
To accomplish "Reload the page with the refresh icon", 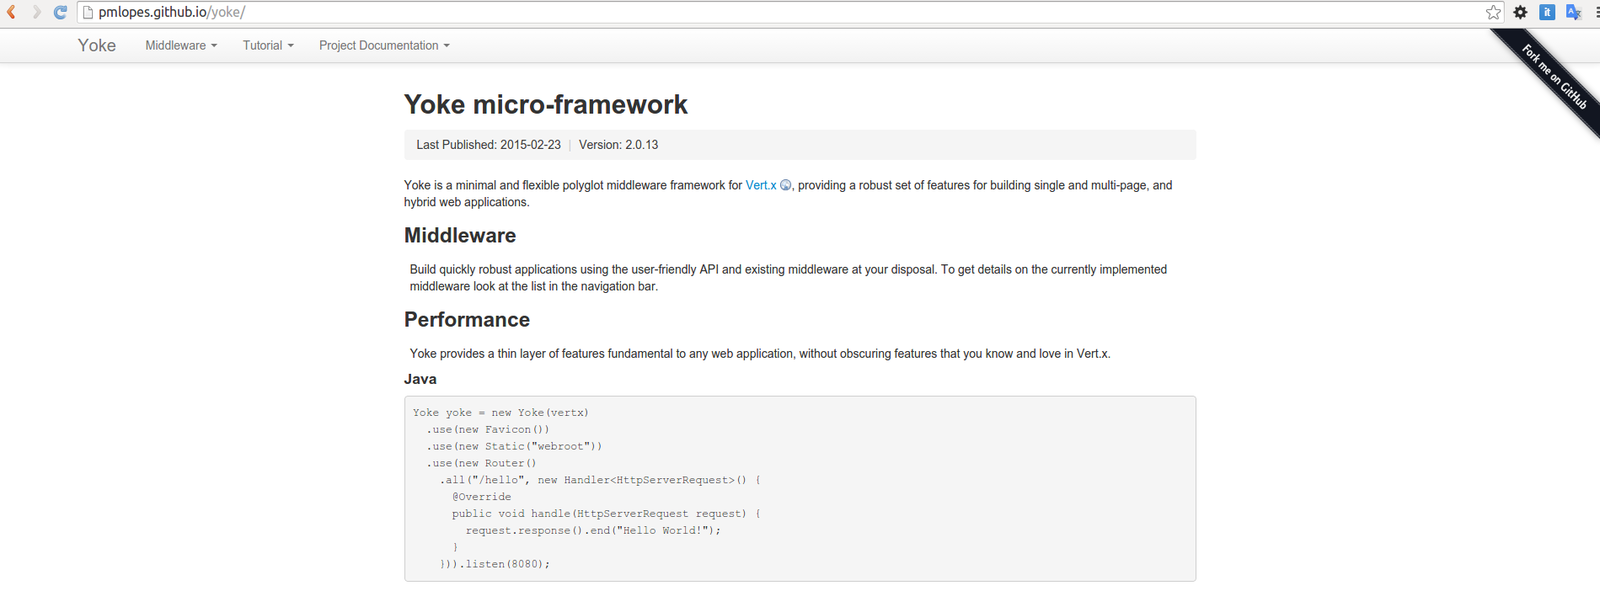I will 60,12.
